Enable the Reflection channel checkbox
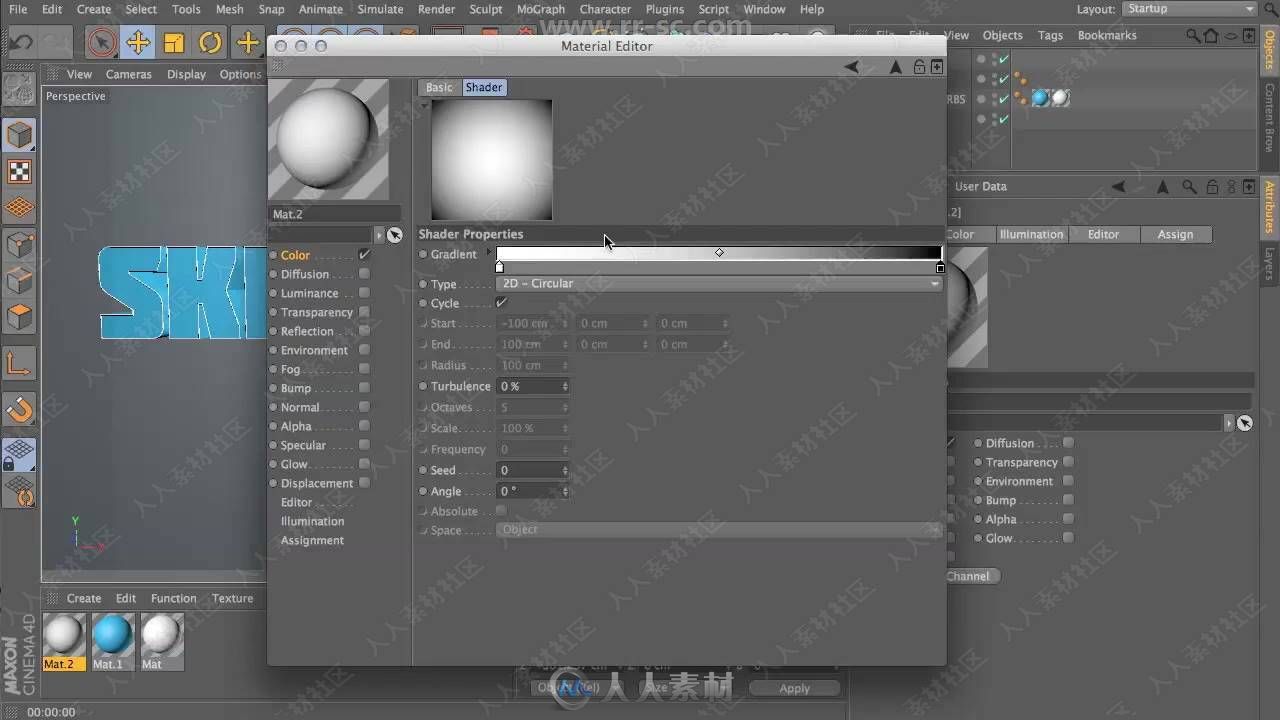The image size is (1280, 720). [x=364, y=331]
